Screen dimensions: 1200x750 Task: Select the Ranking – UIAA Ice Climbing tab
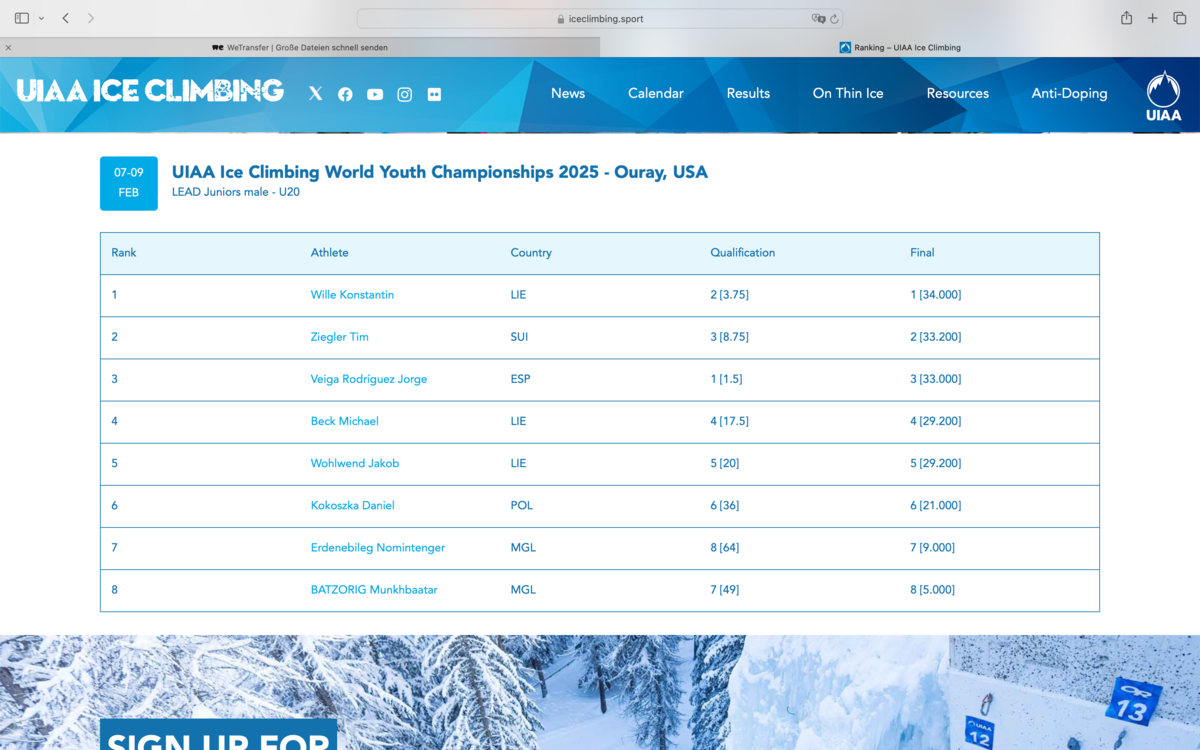[900, 47]
